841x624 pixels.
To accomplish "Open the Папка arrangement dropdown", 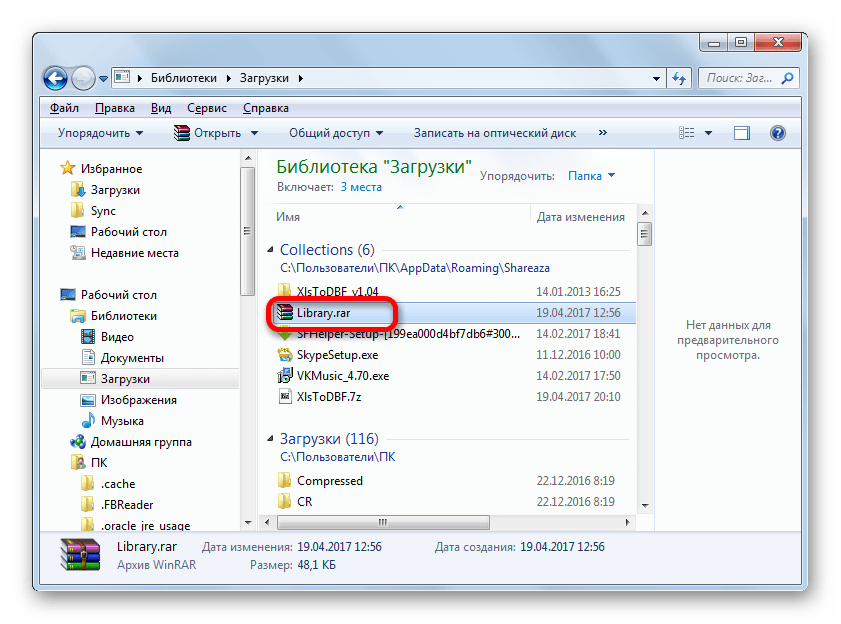I will click(591, 175).
